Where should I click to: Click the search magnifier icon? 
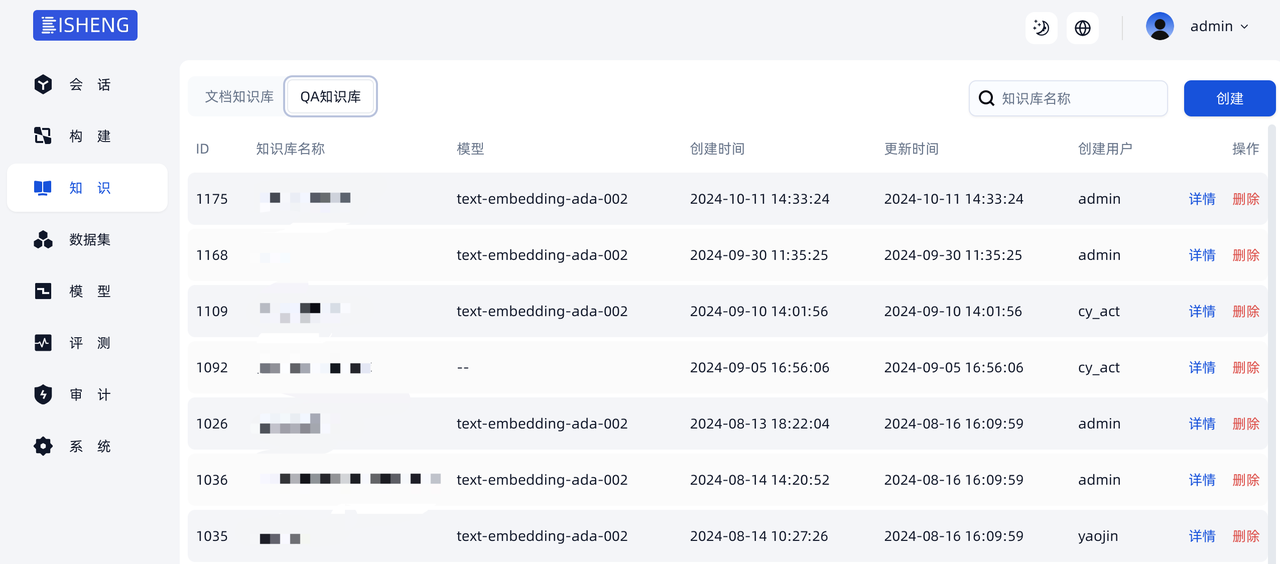(x=986, y=98)
